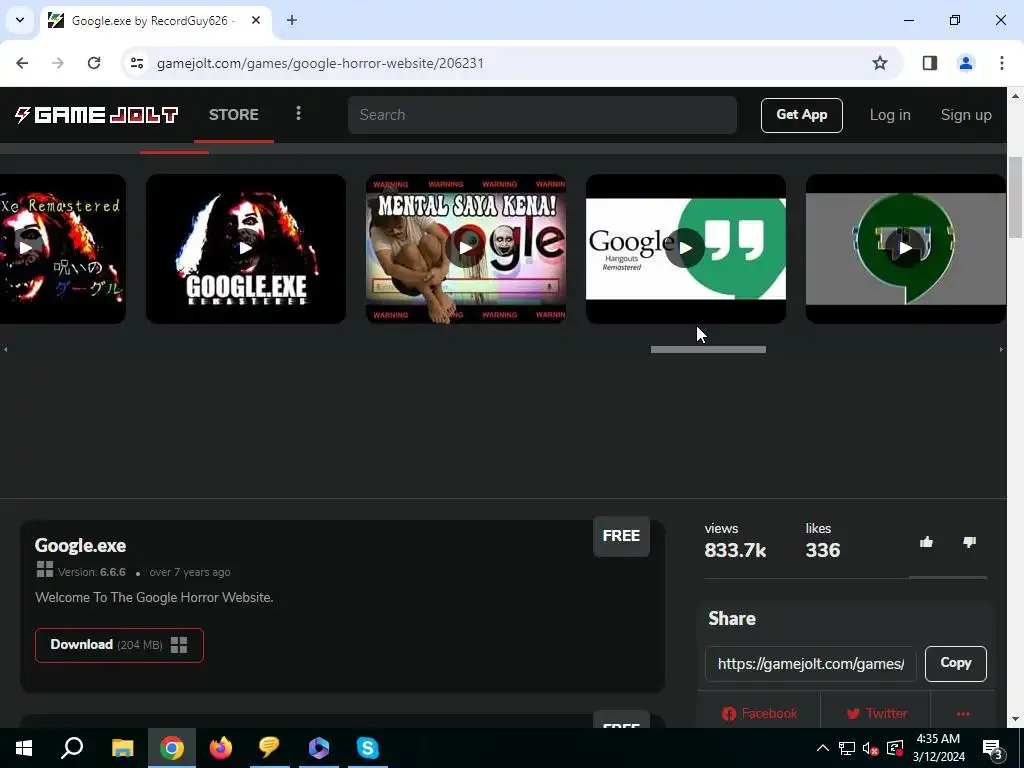The image size is (1024, 768).
Task: Click the Download (204 MB) button
Action: 119,645
